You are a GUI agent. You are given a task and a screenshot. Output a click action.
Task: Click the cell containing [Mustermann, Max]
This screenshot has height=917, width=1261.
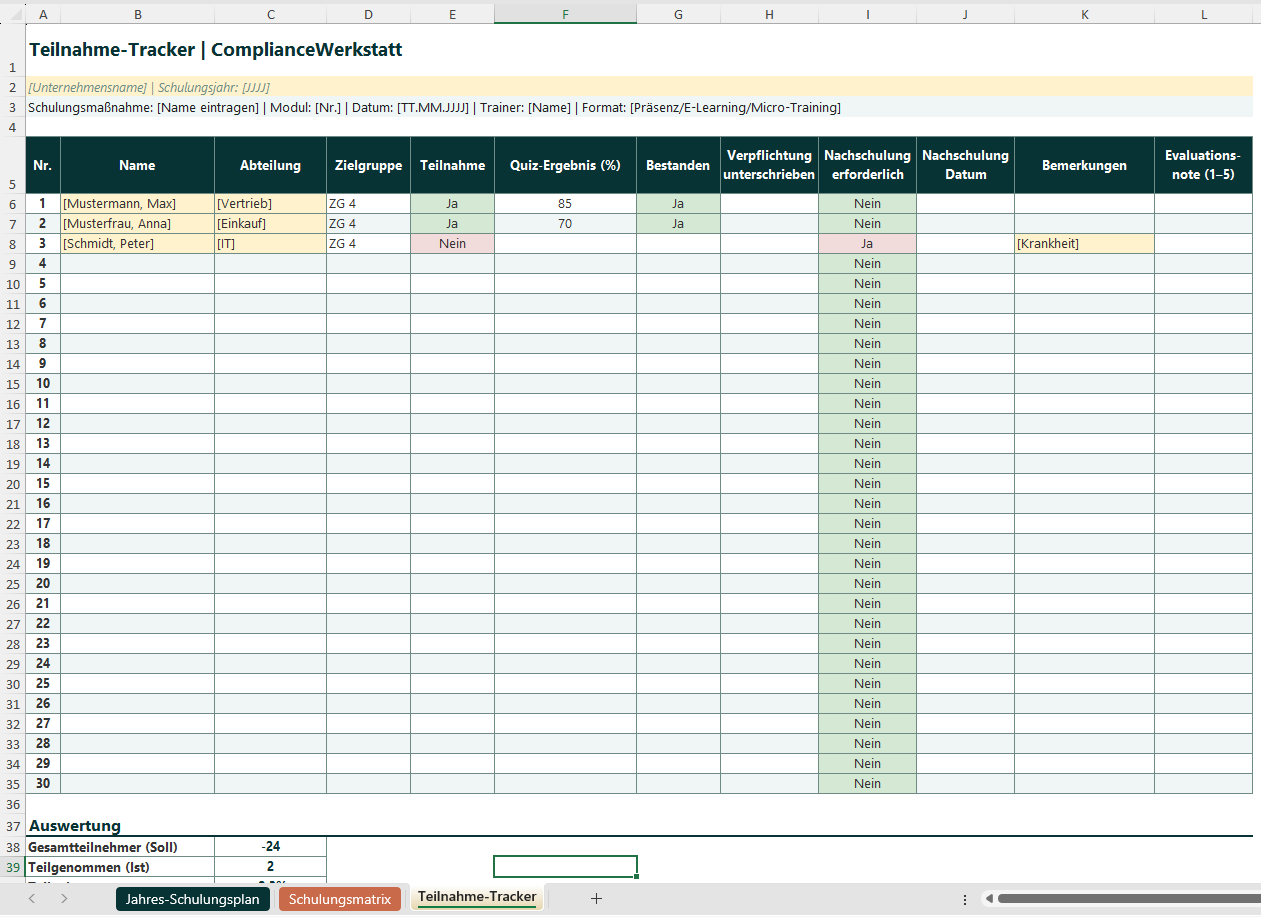coord(137,203)
